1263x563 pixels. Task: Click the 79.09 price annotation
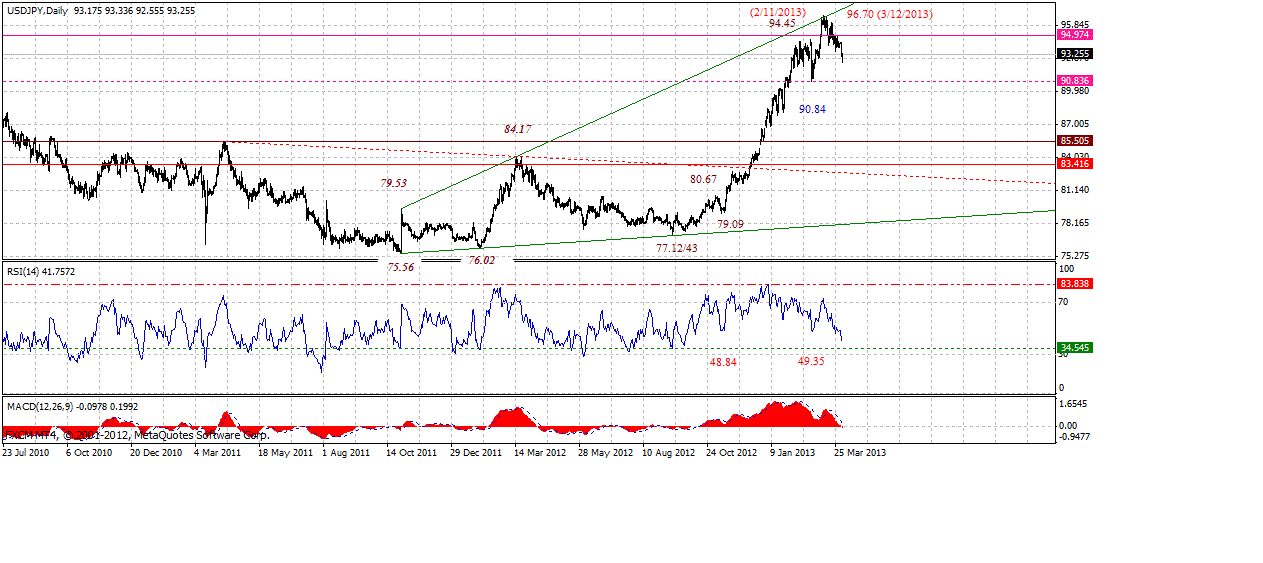coord(730,224)
